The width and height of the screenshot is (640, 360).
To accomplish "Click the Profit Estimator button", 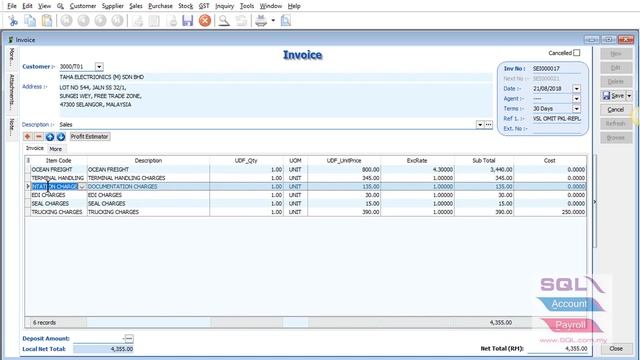I will coord(89,137).
